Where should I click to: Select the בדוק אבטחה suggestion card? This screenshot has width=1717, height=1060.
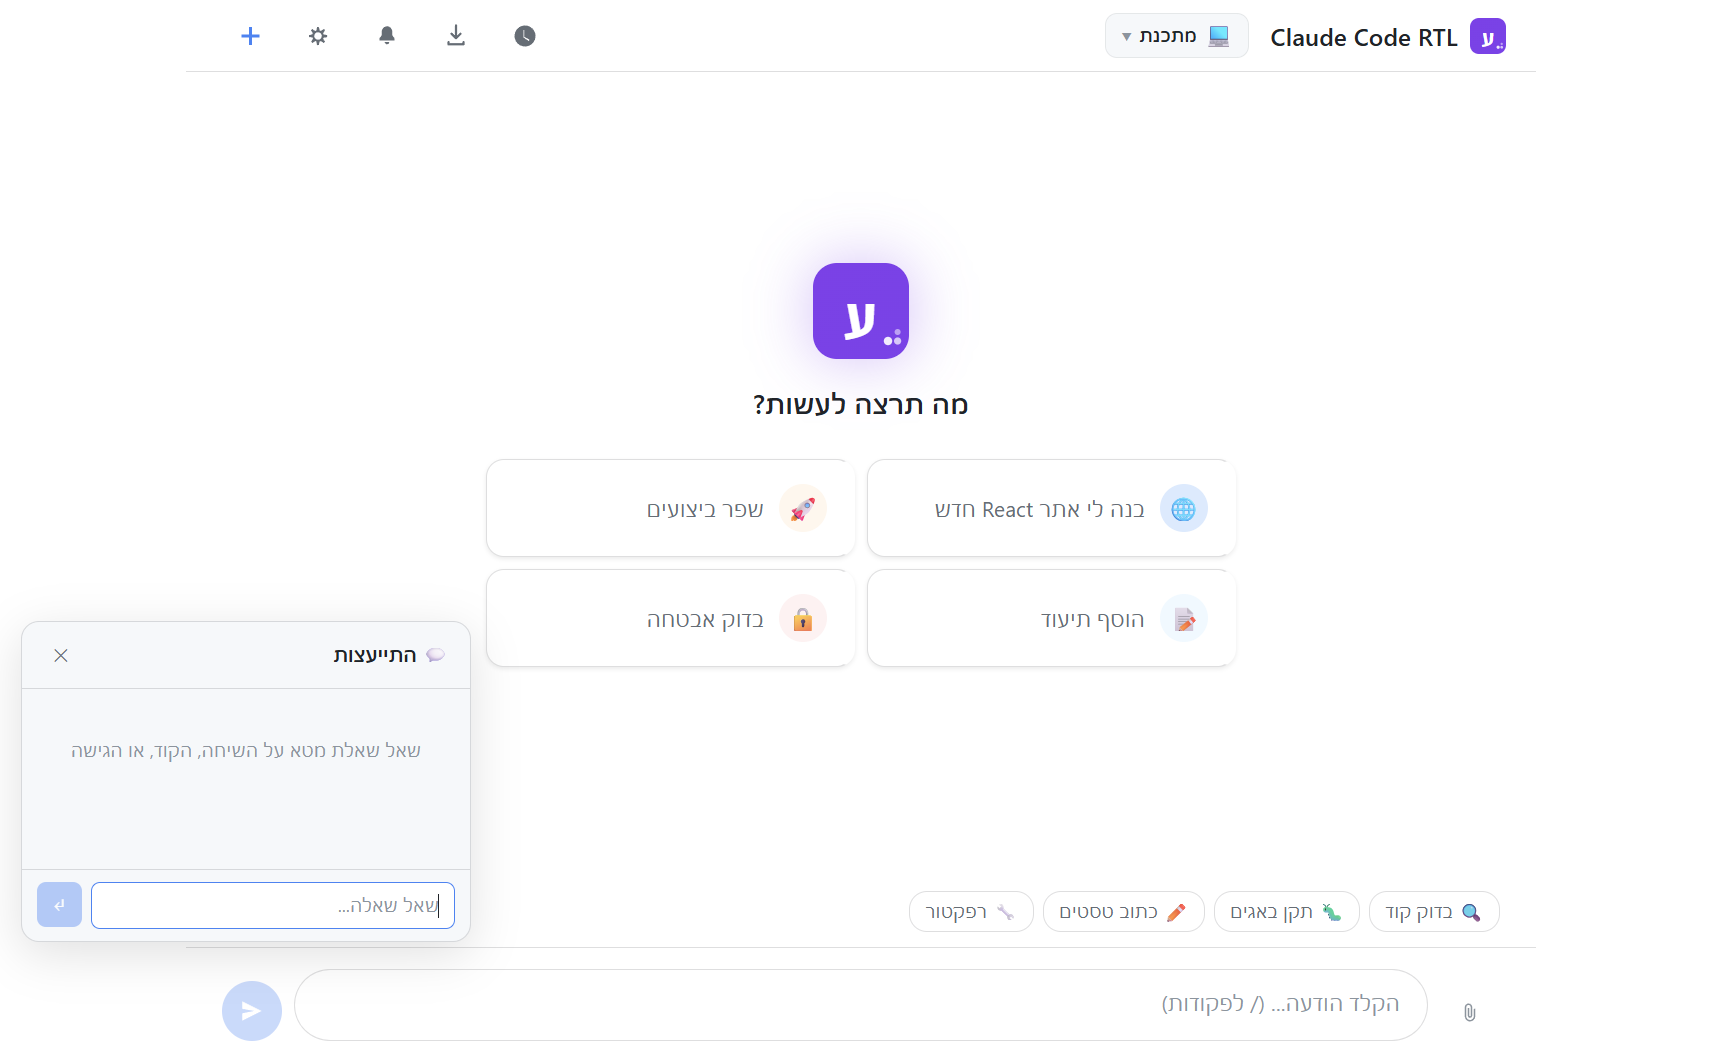671,618
